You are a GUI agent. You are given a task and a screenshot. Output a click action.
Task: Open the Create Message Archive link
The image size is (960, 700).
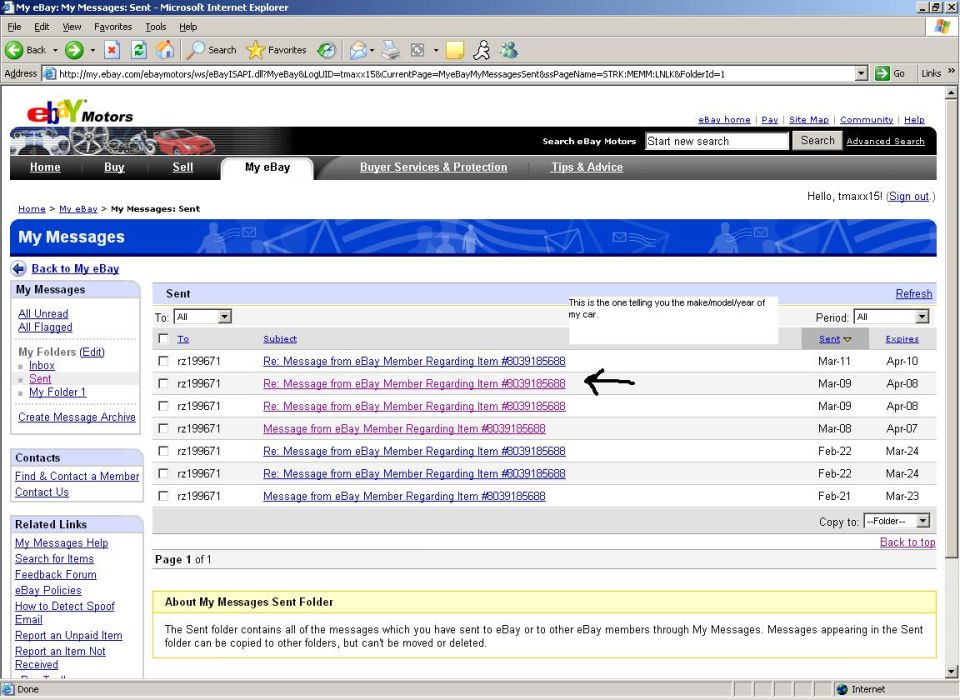(77, 417)
